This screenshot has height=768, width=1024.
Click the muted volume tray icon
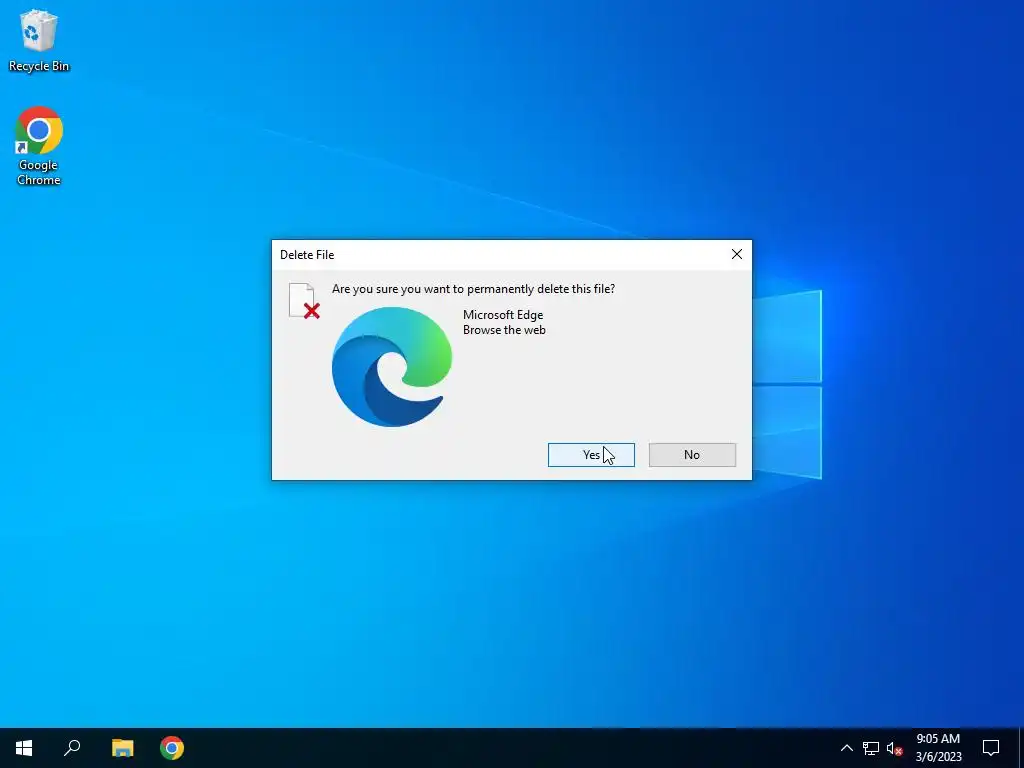coord(894,748)
